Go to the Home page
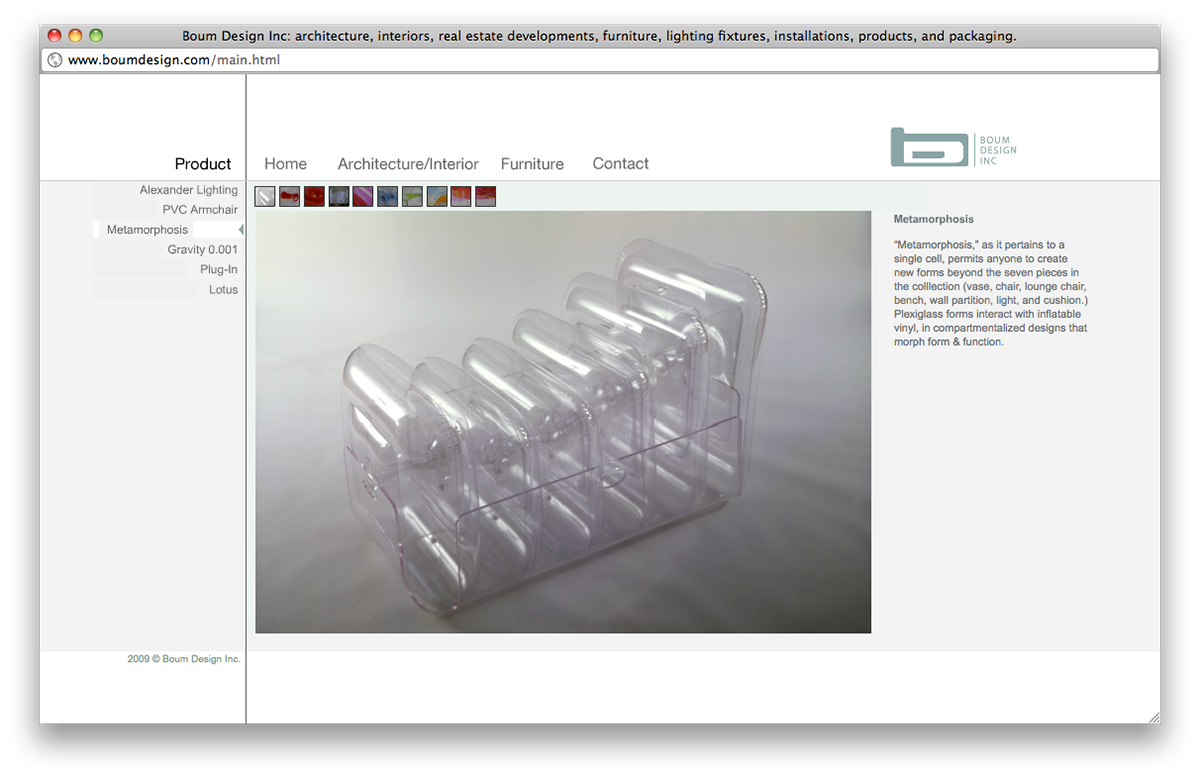Screen dimensions: 1200x778 click(285, 164)
